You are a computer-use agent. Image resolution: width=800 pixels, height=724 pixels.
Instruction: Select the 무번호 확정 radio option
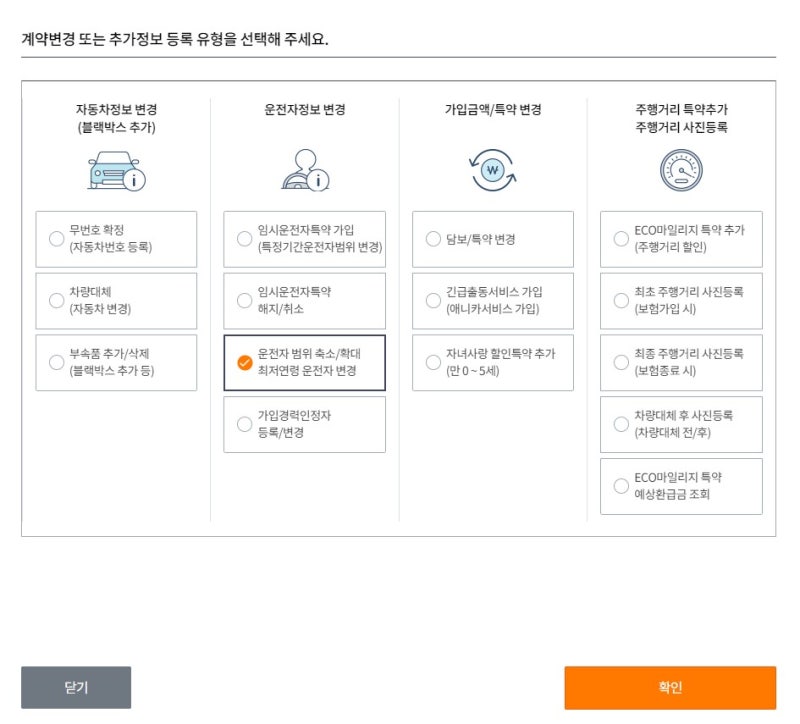pyautogui.click(x=116, y=239)
